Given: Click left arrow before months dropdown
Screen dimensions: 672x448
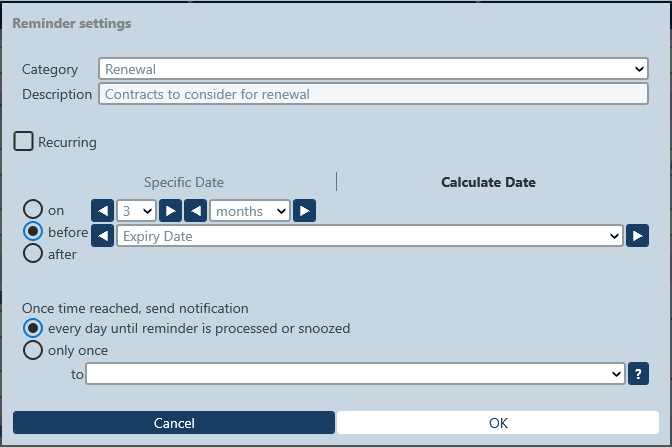Looking at the screenshot, I should [x=197, y=211].
